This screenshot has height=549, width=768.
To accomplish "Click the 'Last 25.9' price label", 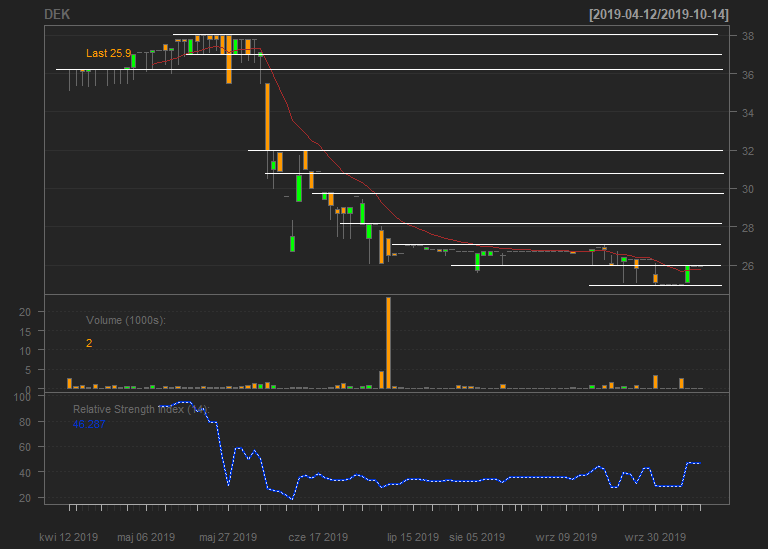I will [x=108, y=53].
